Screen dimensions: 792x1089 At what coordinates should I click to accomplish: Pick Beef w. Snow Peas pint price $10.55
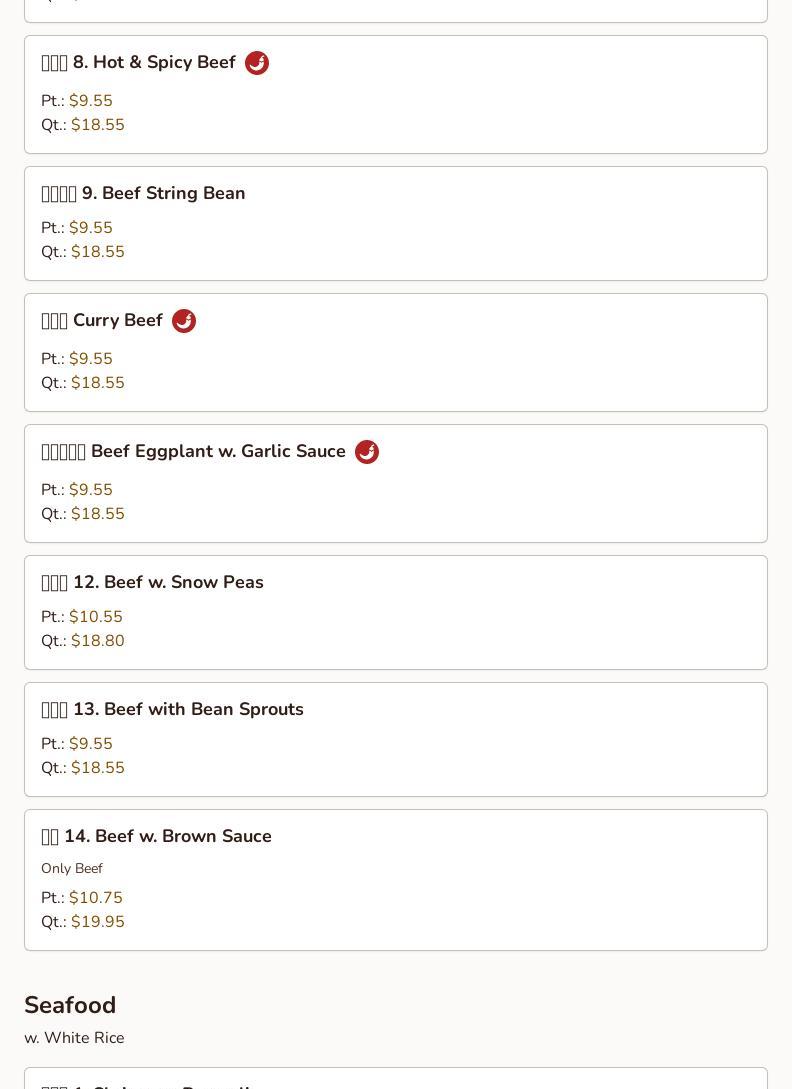(x=96, y=617)
